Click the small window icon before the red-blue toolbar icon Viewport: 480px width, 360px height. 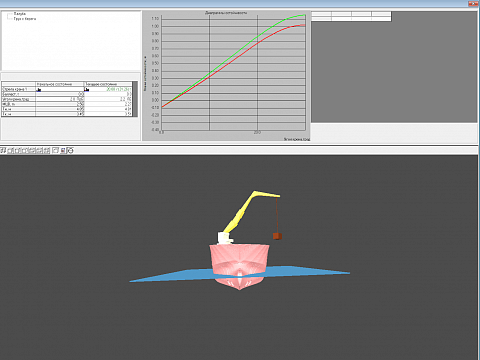[x=55, y=151]
